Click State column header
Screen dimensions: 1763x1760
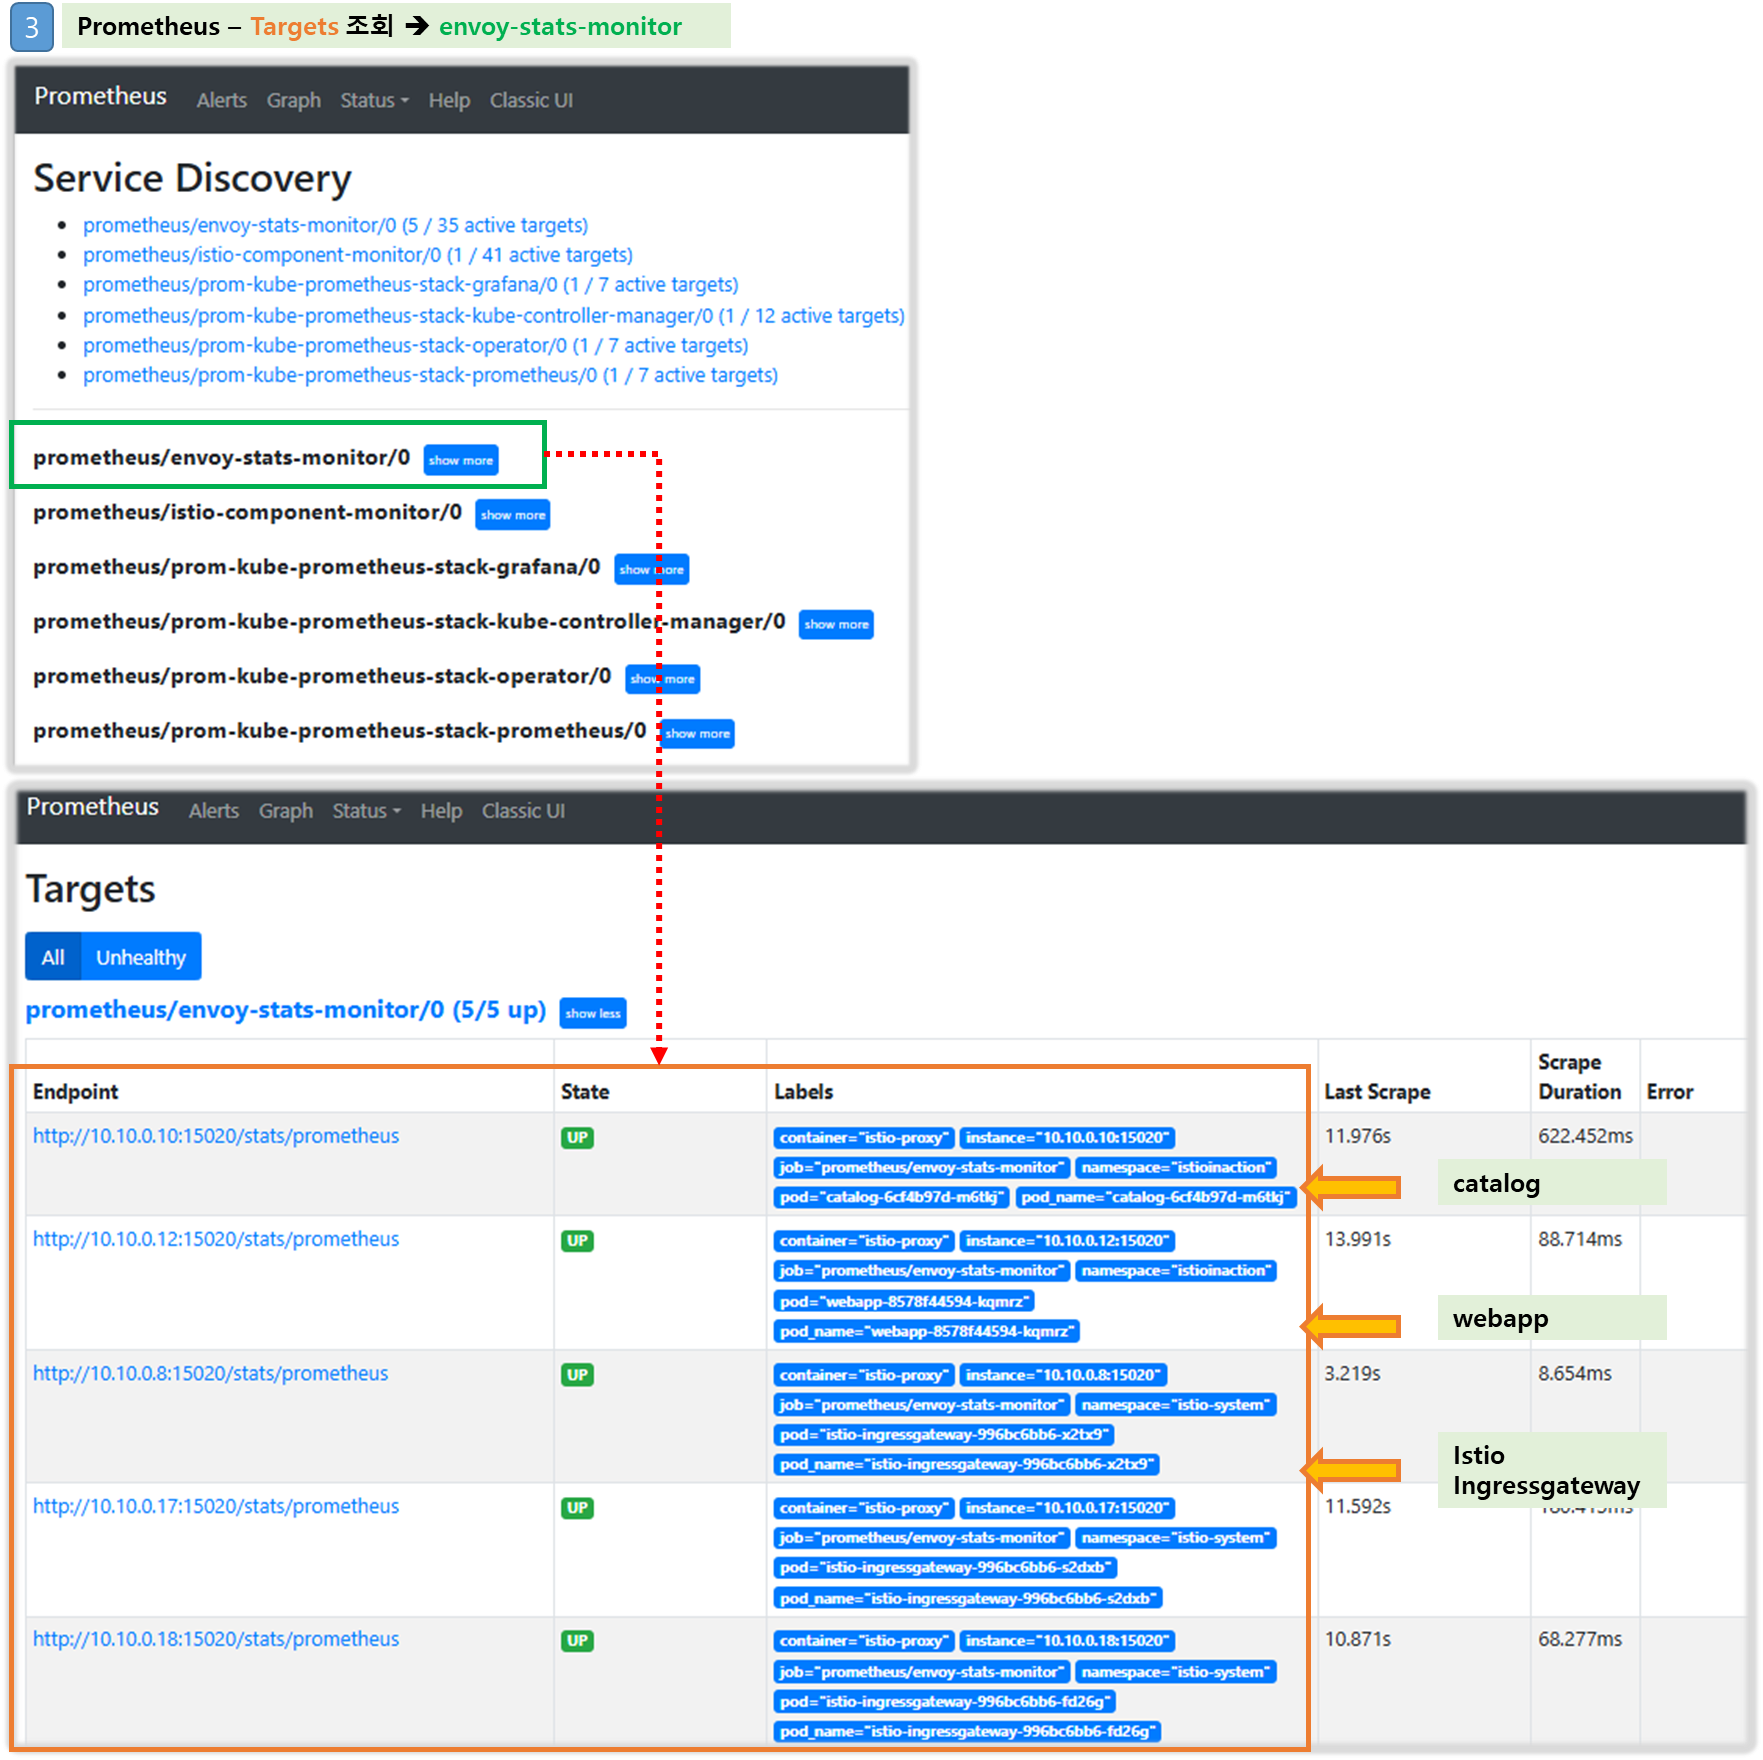[585, 1092]
